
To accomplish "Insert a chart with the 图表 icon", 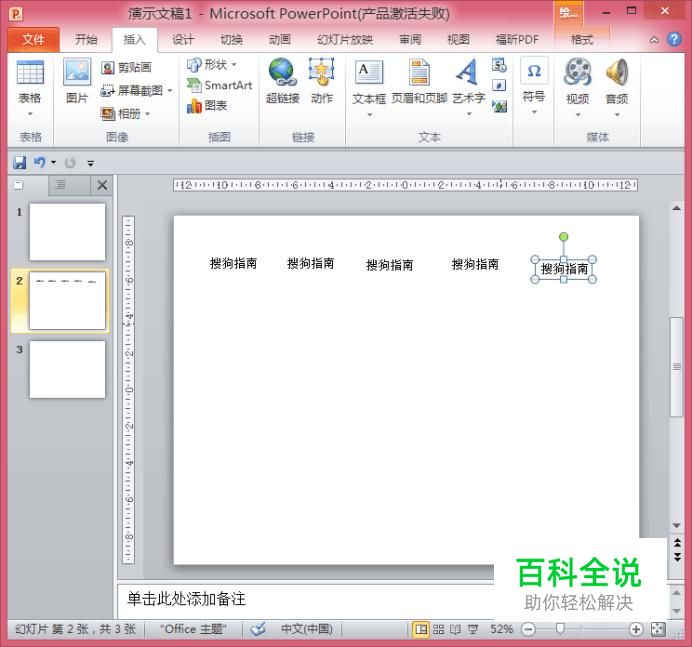I will 207,106.
